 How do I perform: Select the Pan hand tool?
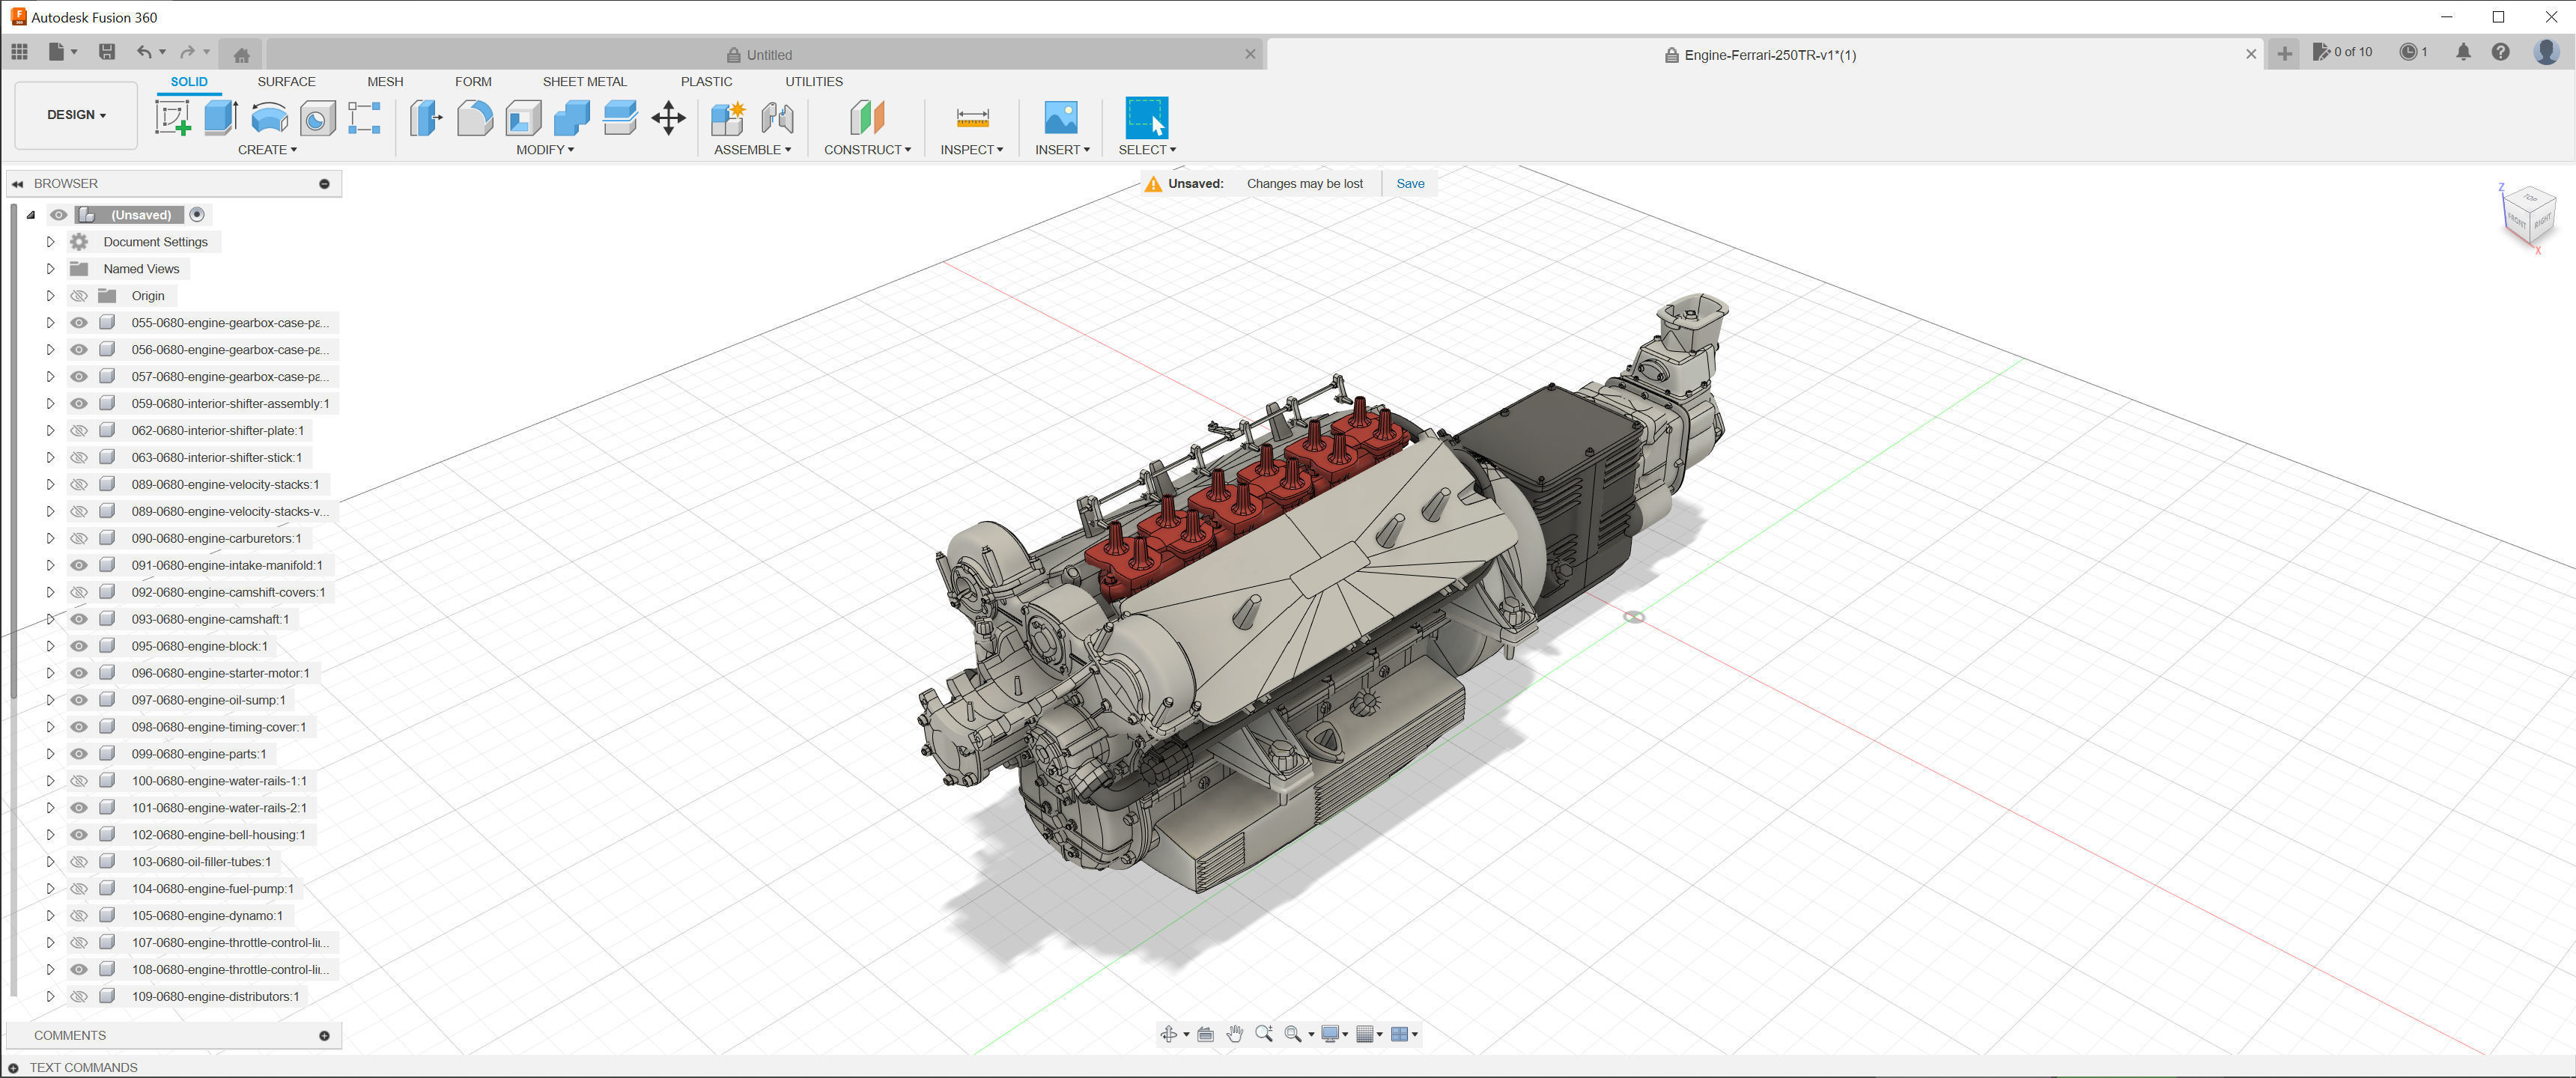tap(1234, 1034)
